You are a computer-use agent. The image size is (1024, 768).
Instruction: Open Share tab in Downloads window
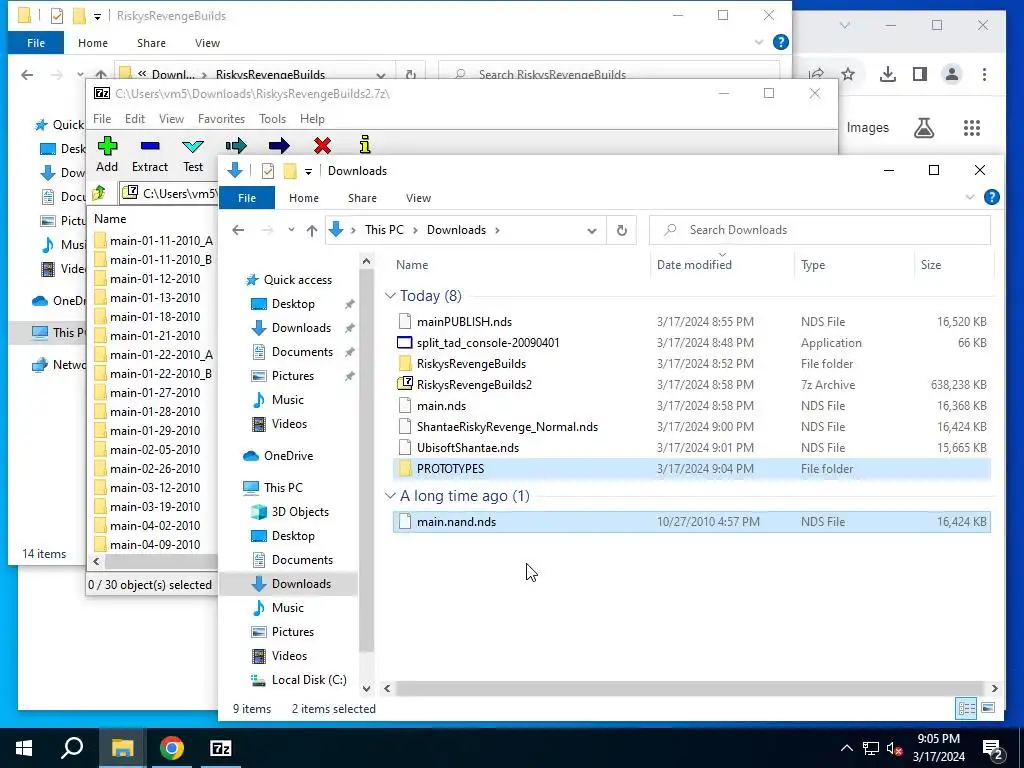(x=362, y=198)
